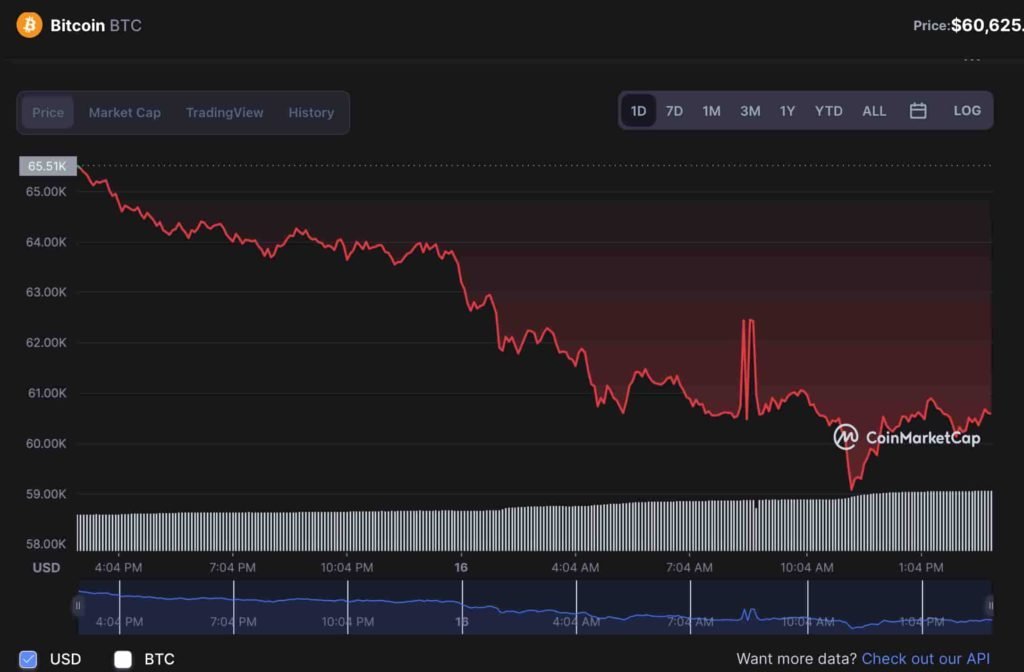This screenshot has width=1024, height=672.
Task: Toggle the USD currency checkbox
Action: coord(28,659)
